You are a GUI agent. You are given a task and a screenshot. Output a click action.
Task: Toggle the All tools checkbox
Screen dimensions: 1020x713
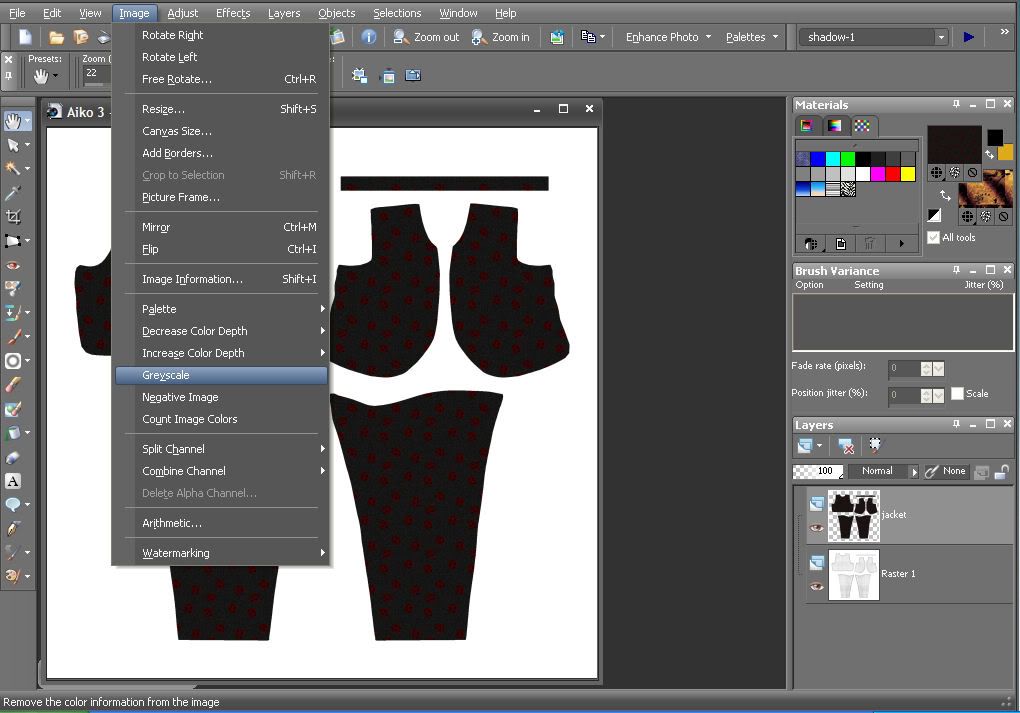pos(933,237)
